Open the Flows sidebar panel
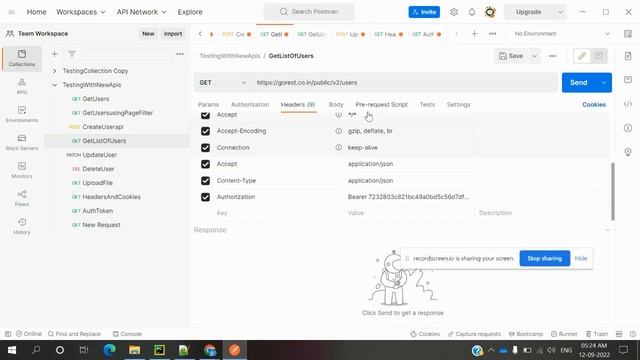 pyautogui.click(x=22, y=198)
